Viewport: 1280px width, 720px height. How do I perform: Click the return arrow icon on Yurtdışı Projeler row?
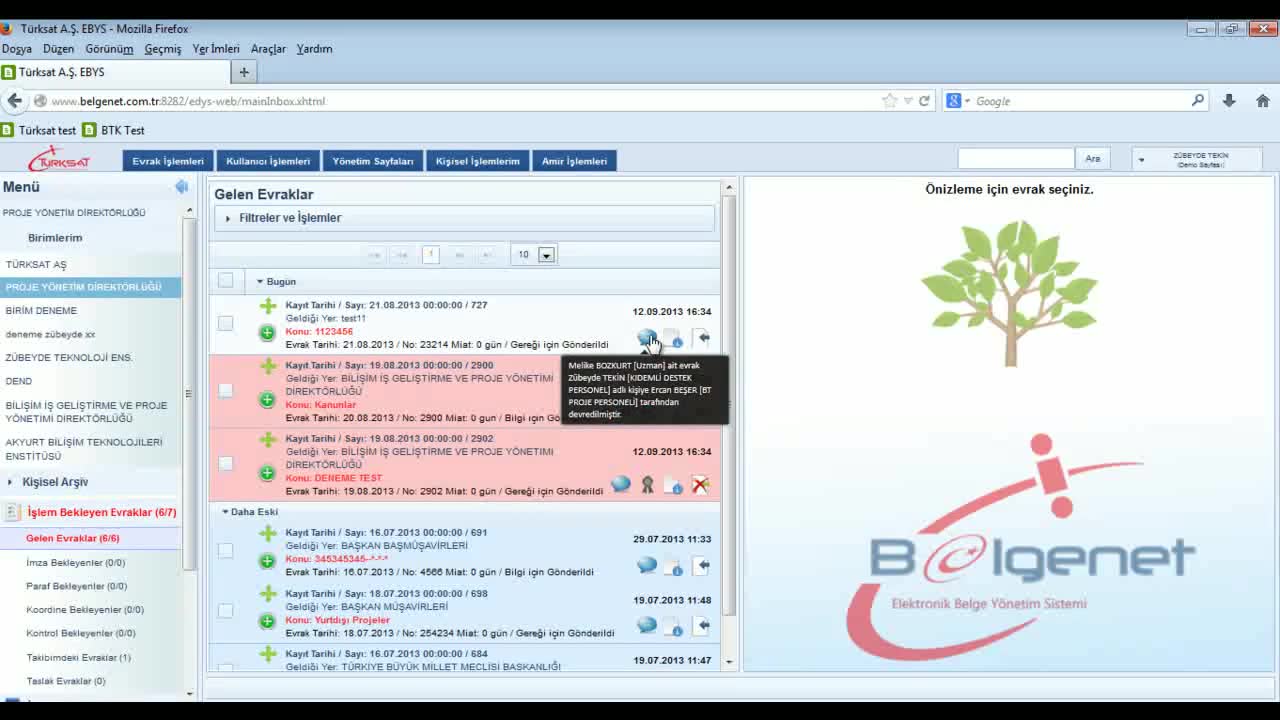point(702,626)
